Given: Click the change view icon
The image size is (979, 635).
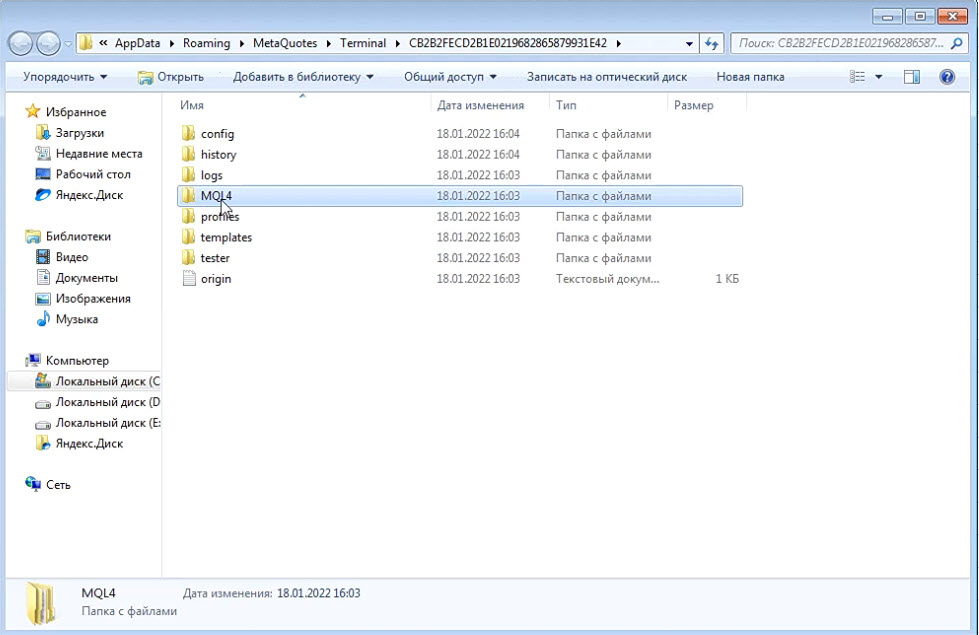Looking at the screenshot, I should 858,77.
